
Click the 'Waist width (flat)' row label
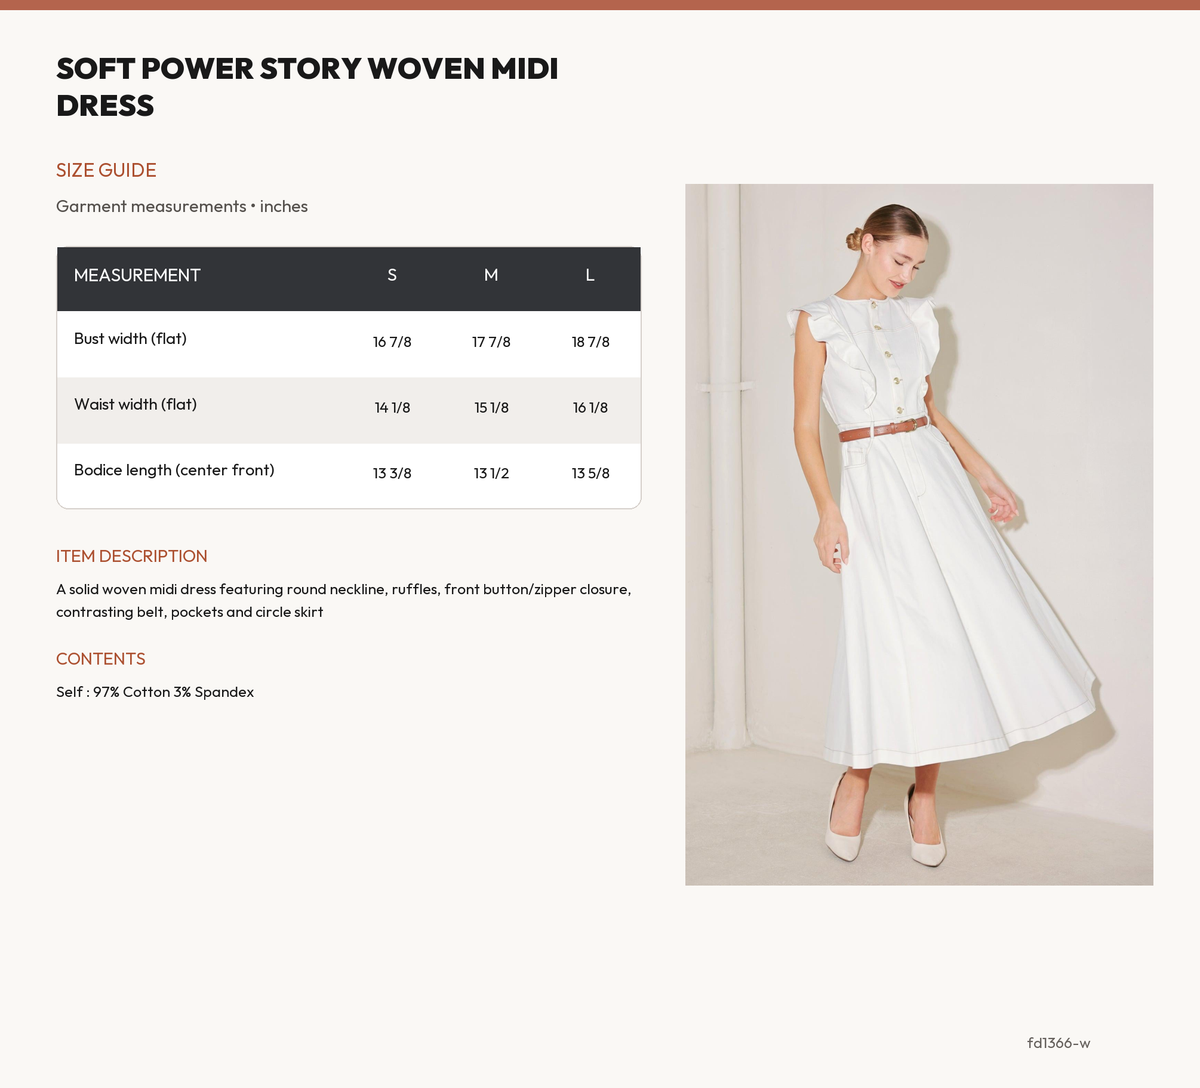click(135, 405)
